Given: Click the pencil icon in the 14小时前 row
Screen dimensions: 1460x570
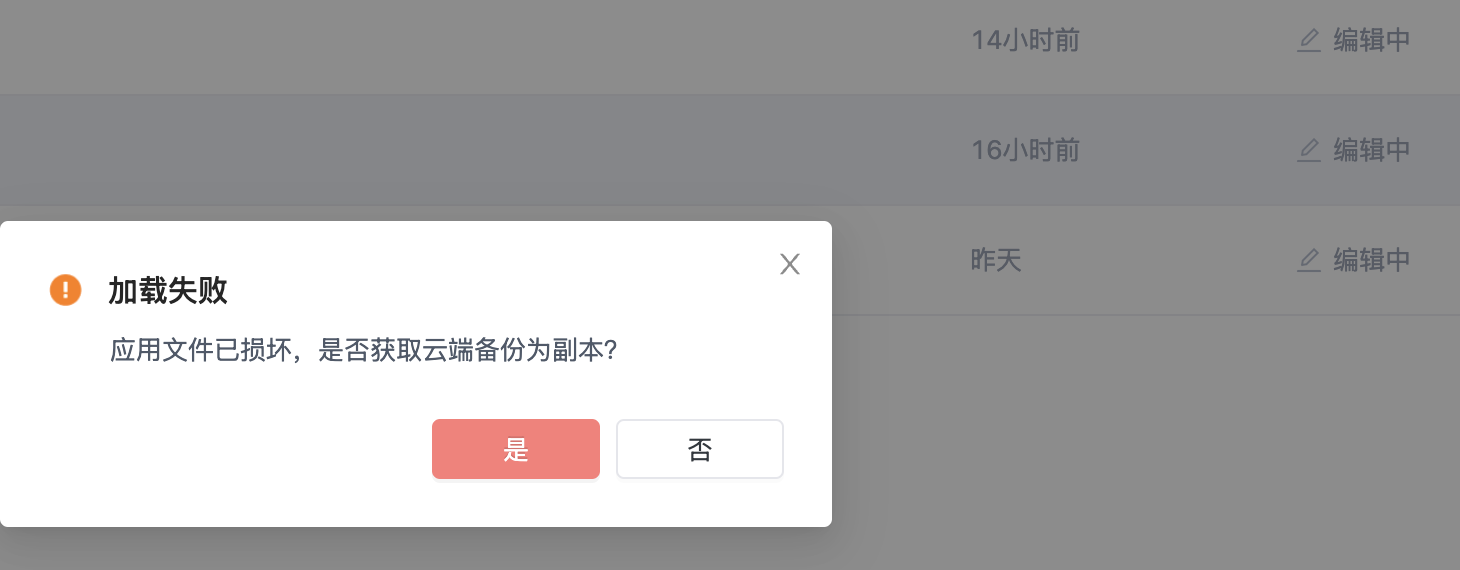Looking at the screenshot, I should click(1308, 40).
